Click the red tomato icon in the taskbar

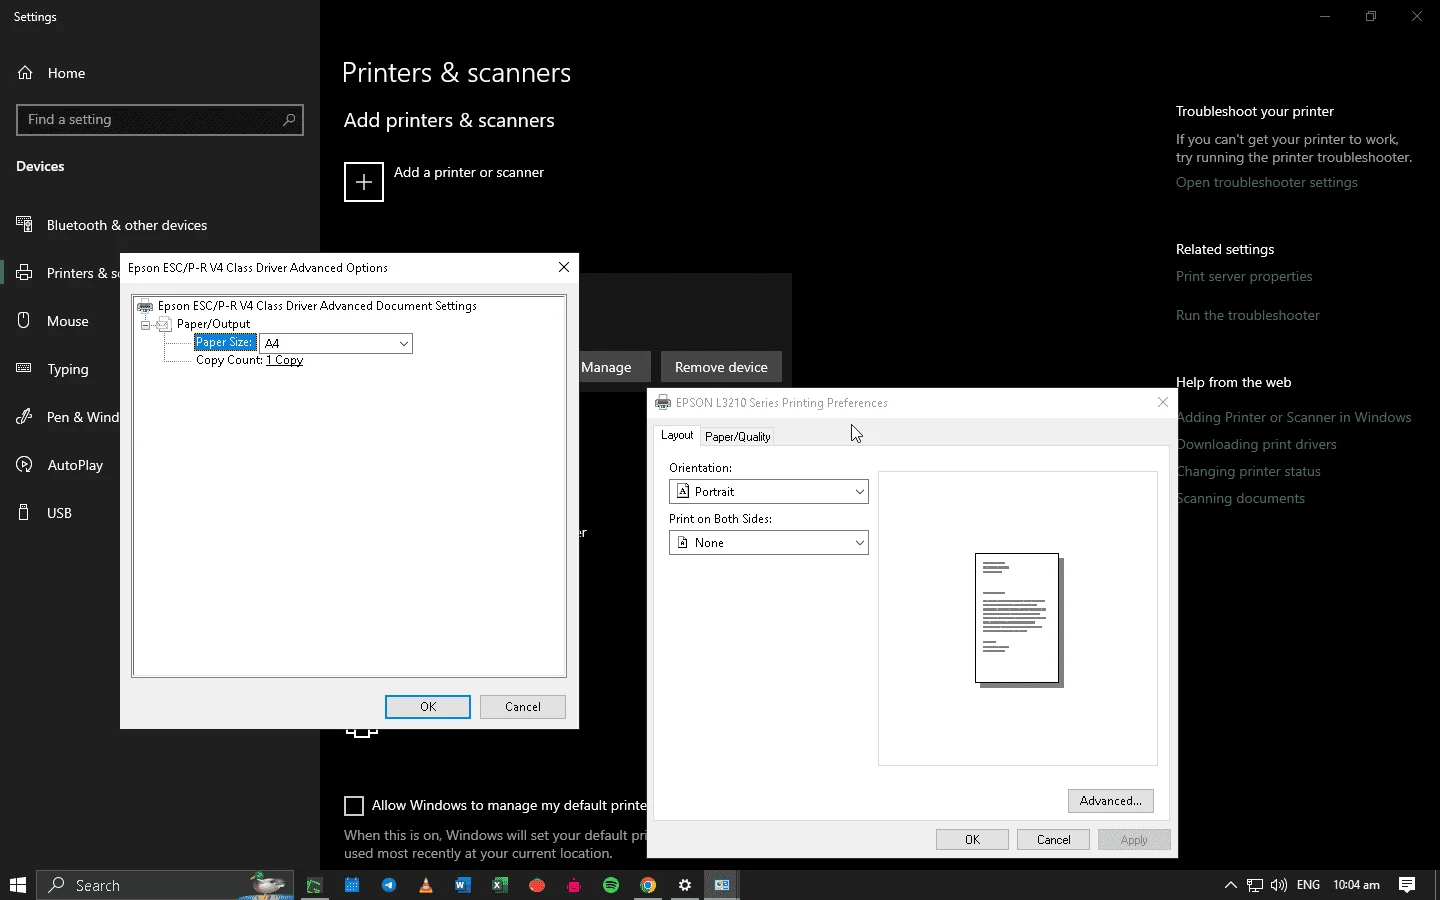click(537, 885)
